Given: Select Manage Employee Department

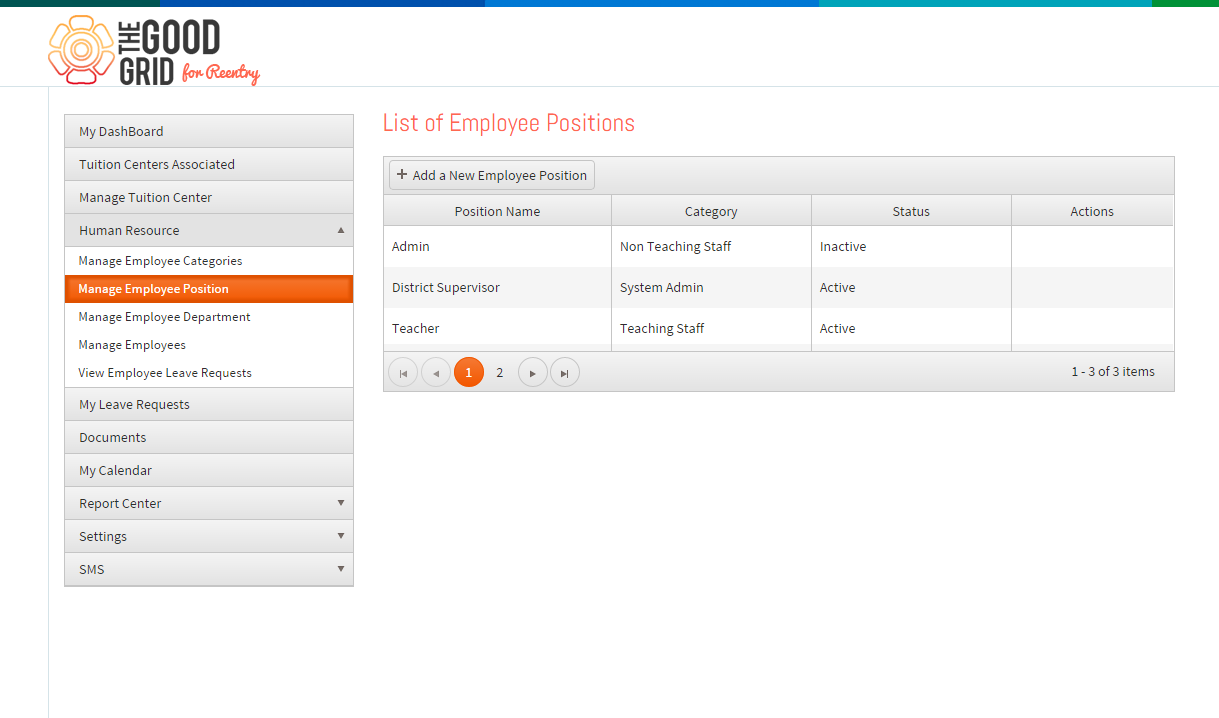Looking at the screenshot, I should click(x=209, y=317).
